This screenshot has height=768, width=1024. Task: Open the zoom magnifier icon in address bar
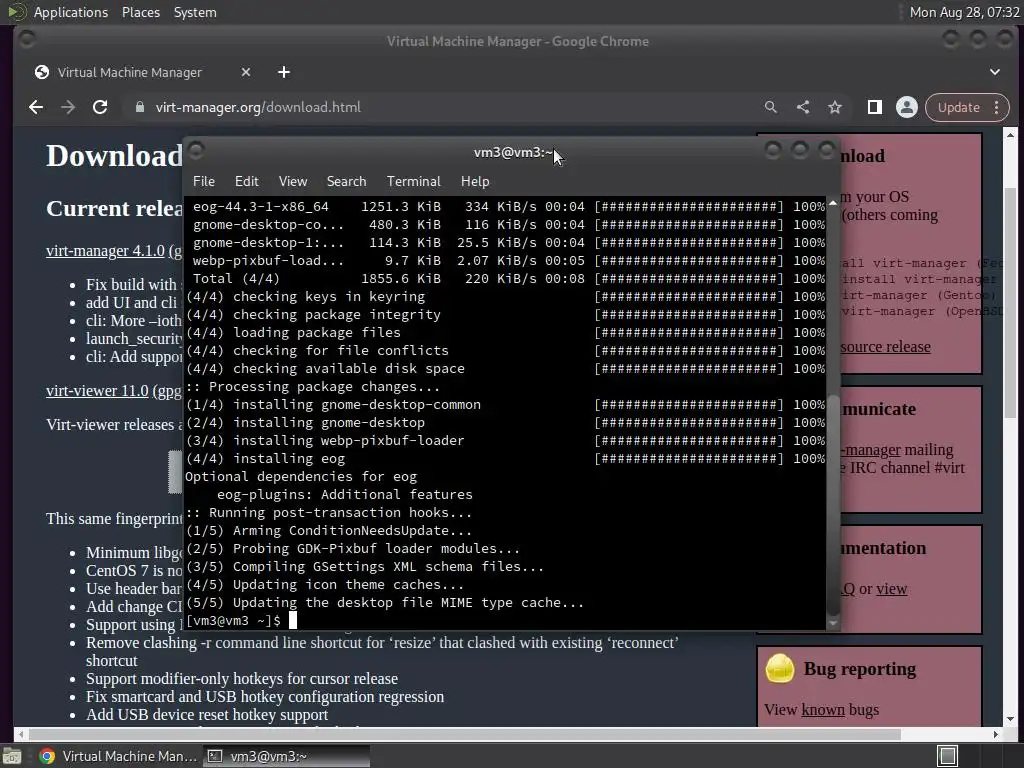point(771,107)
